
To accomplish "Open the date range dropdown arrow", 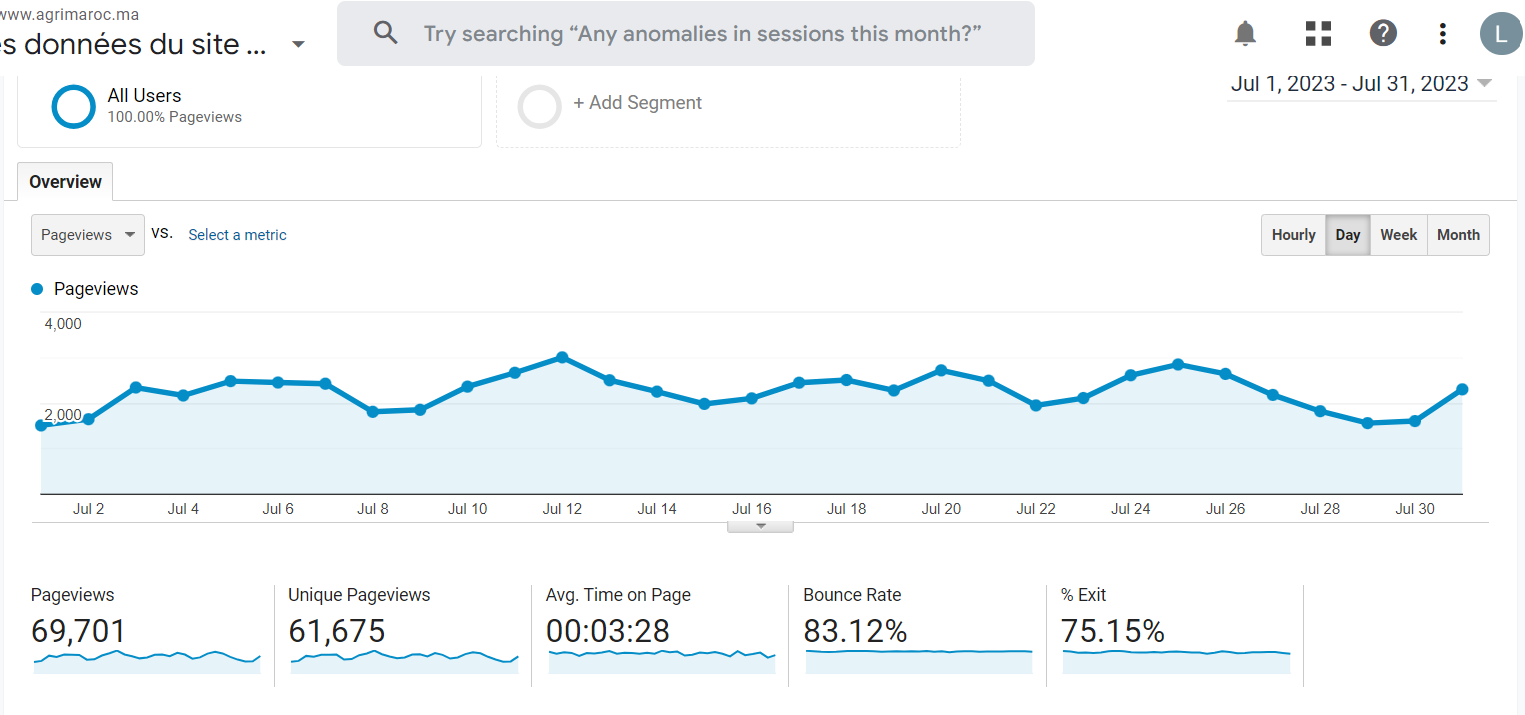I will point(1484,83).
